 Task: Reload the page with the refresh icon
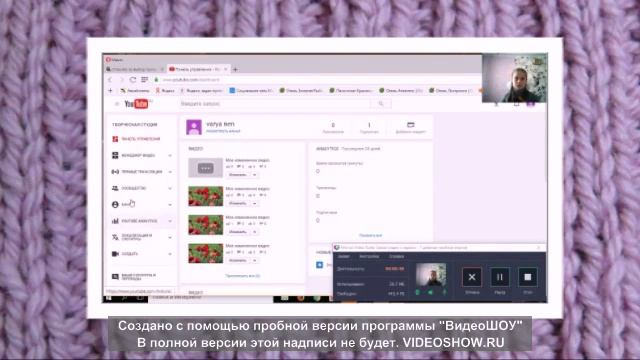click(x=133, y=80)
